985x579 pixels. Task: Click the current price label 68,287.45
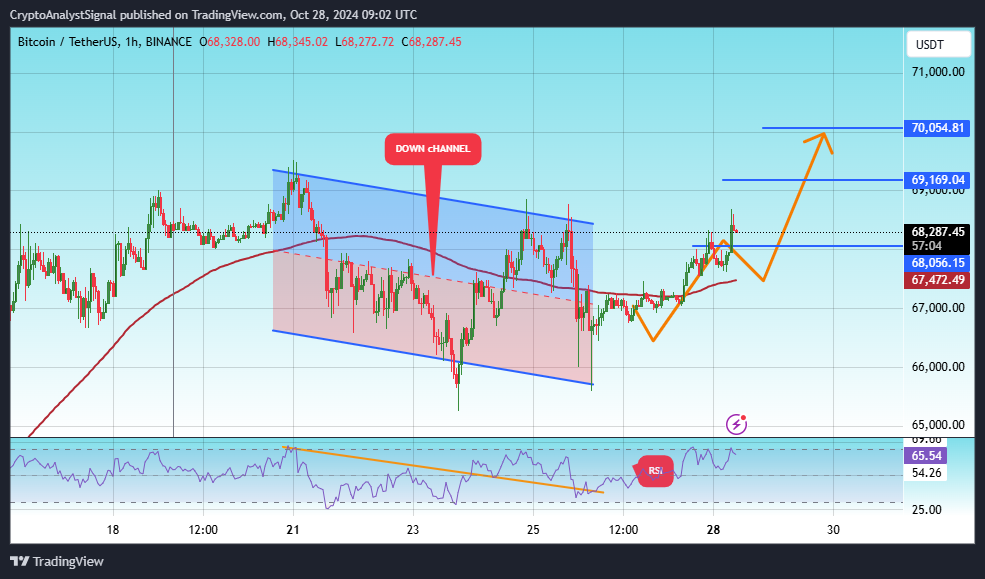click(937, 232)
